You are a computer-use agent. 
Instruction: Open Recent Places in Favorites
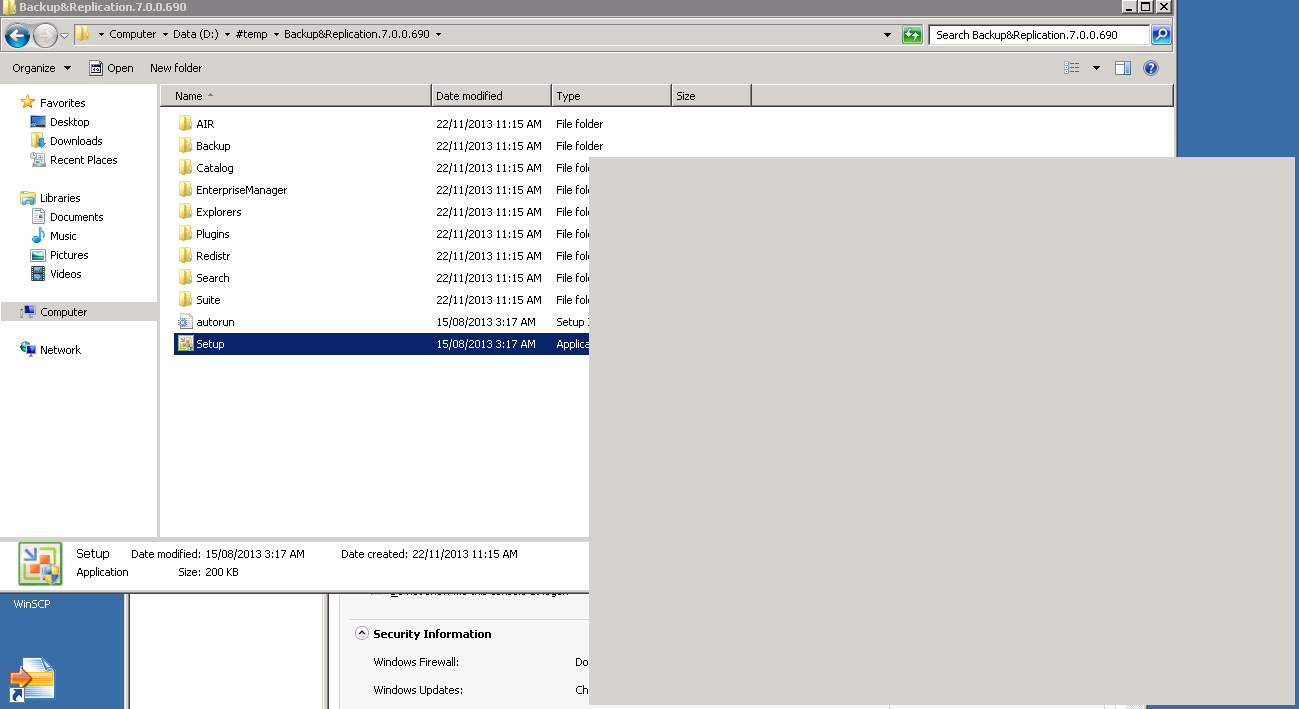[83, 160]
